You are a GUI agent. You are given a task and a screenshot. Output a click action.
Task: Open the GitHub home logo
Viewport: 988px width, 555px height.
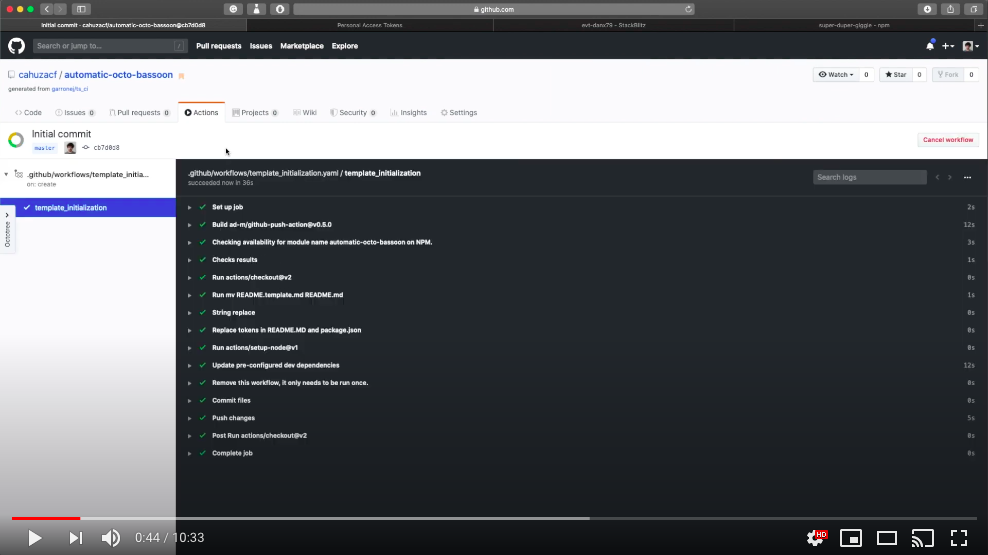[16, 46]
